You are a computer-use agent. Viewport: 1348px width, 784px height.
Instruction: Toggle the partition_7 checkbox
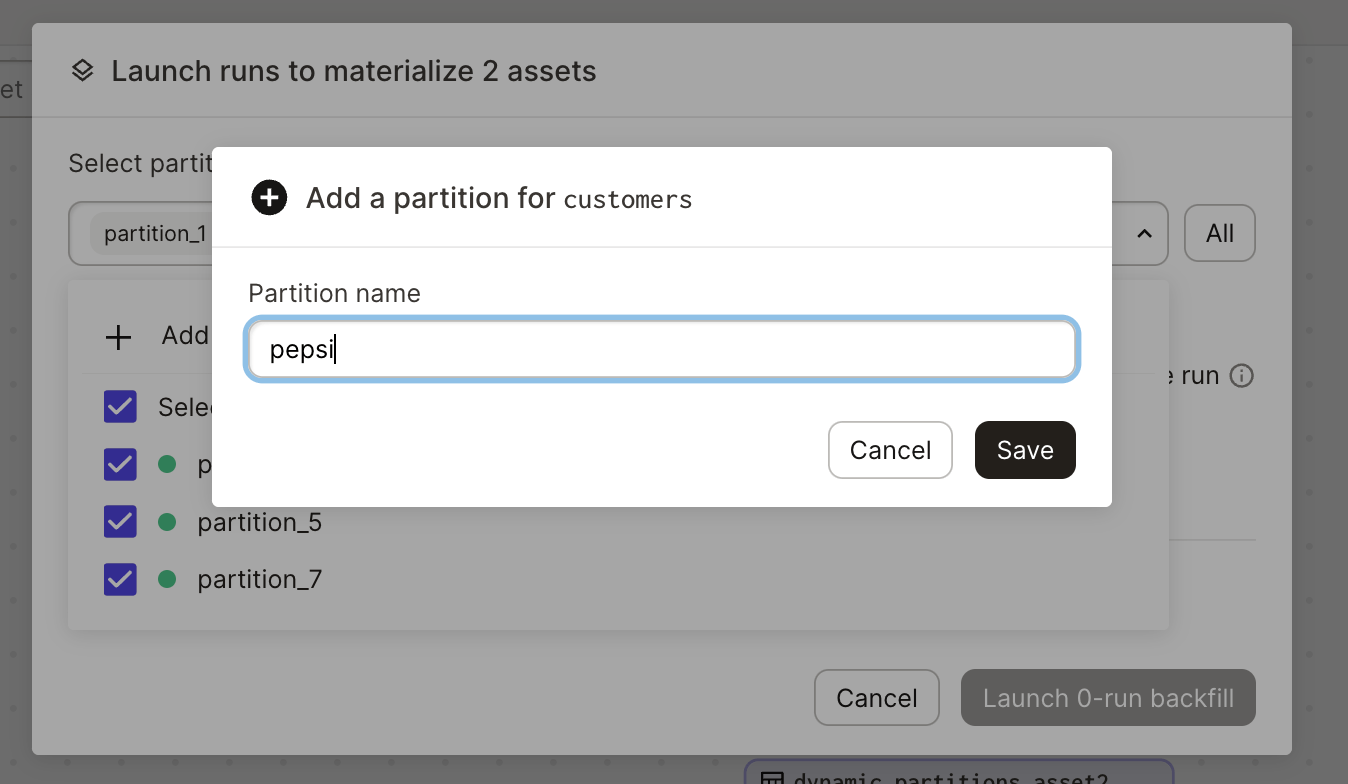click(x=120, y=579)
